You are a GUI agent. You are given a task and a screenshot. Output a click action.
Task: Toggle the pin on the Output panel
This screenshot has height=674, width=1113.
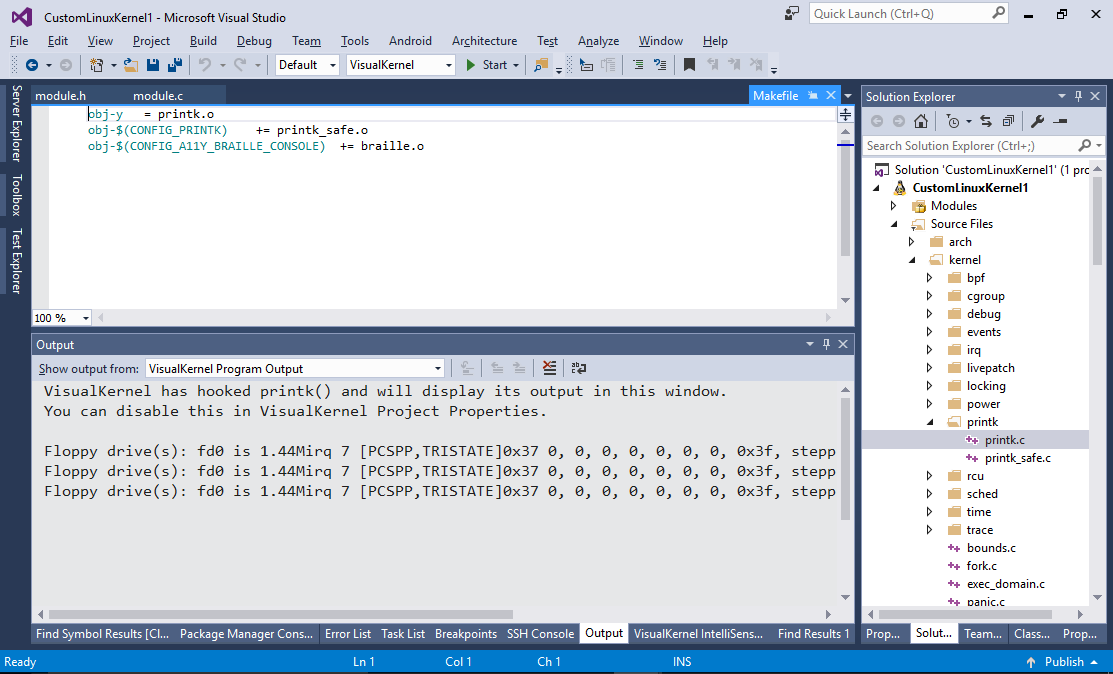(x=826, y=344)
